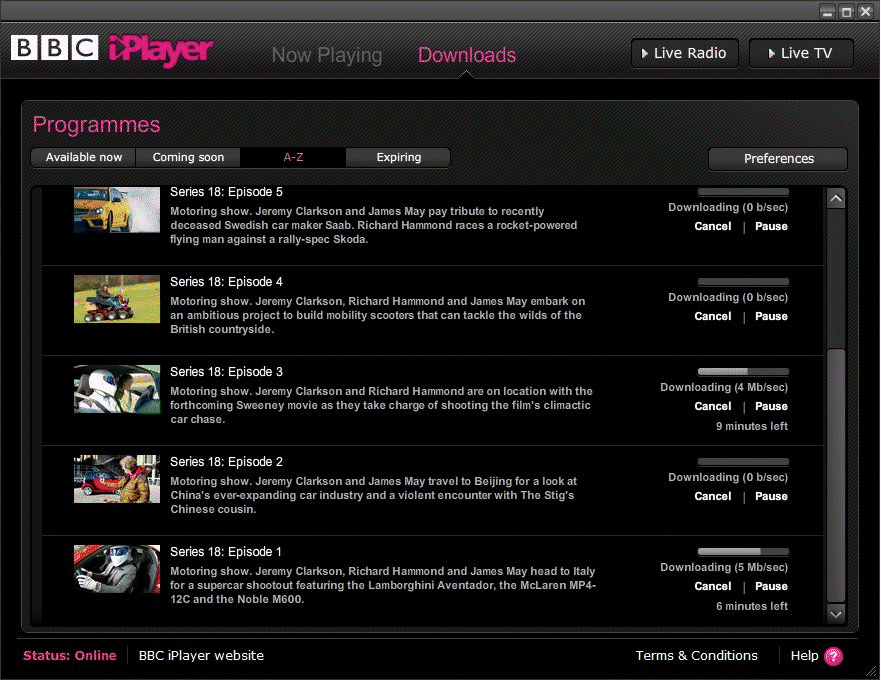Click the Episode 2 Beijing thumbnail
881x680 pixels.
(x=117, y=479)
